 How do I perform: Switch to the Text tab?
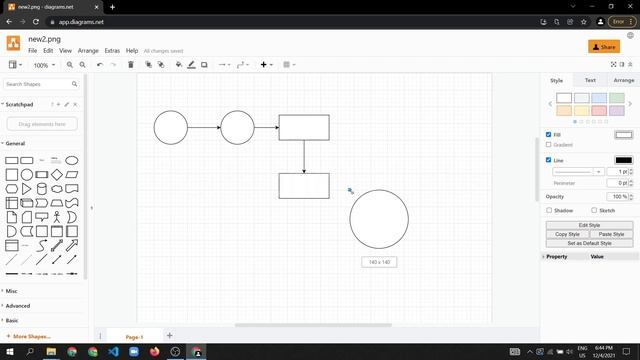tap(590, 80)
